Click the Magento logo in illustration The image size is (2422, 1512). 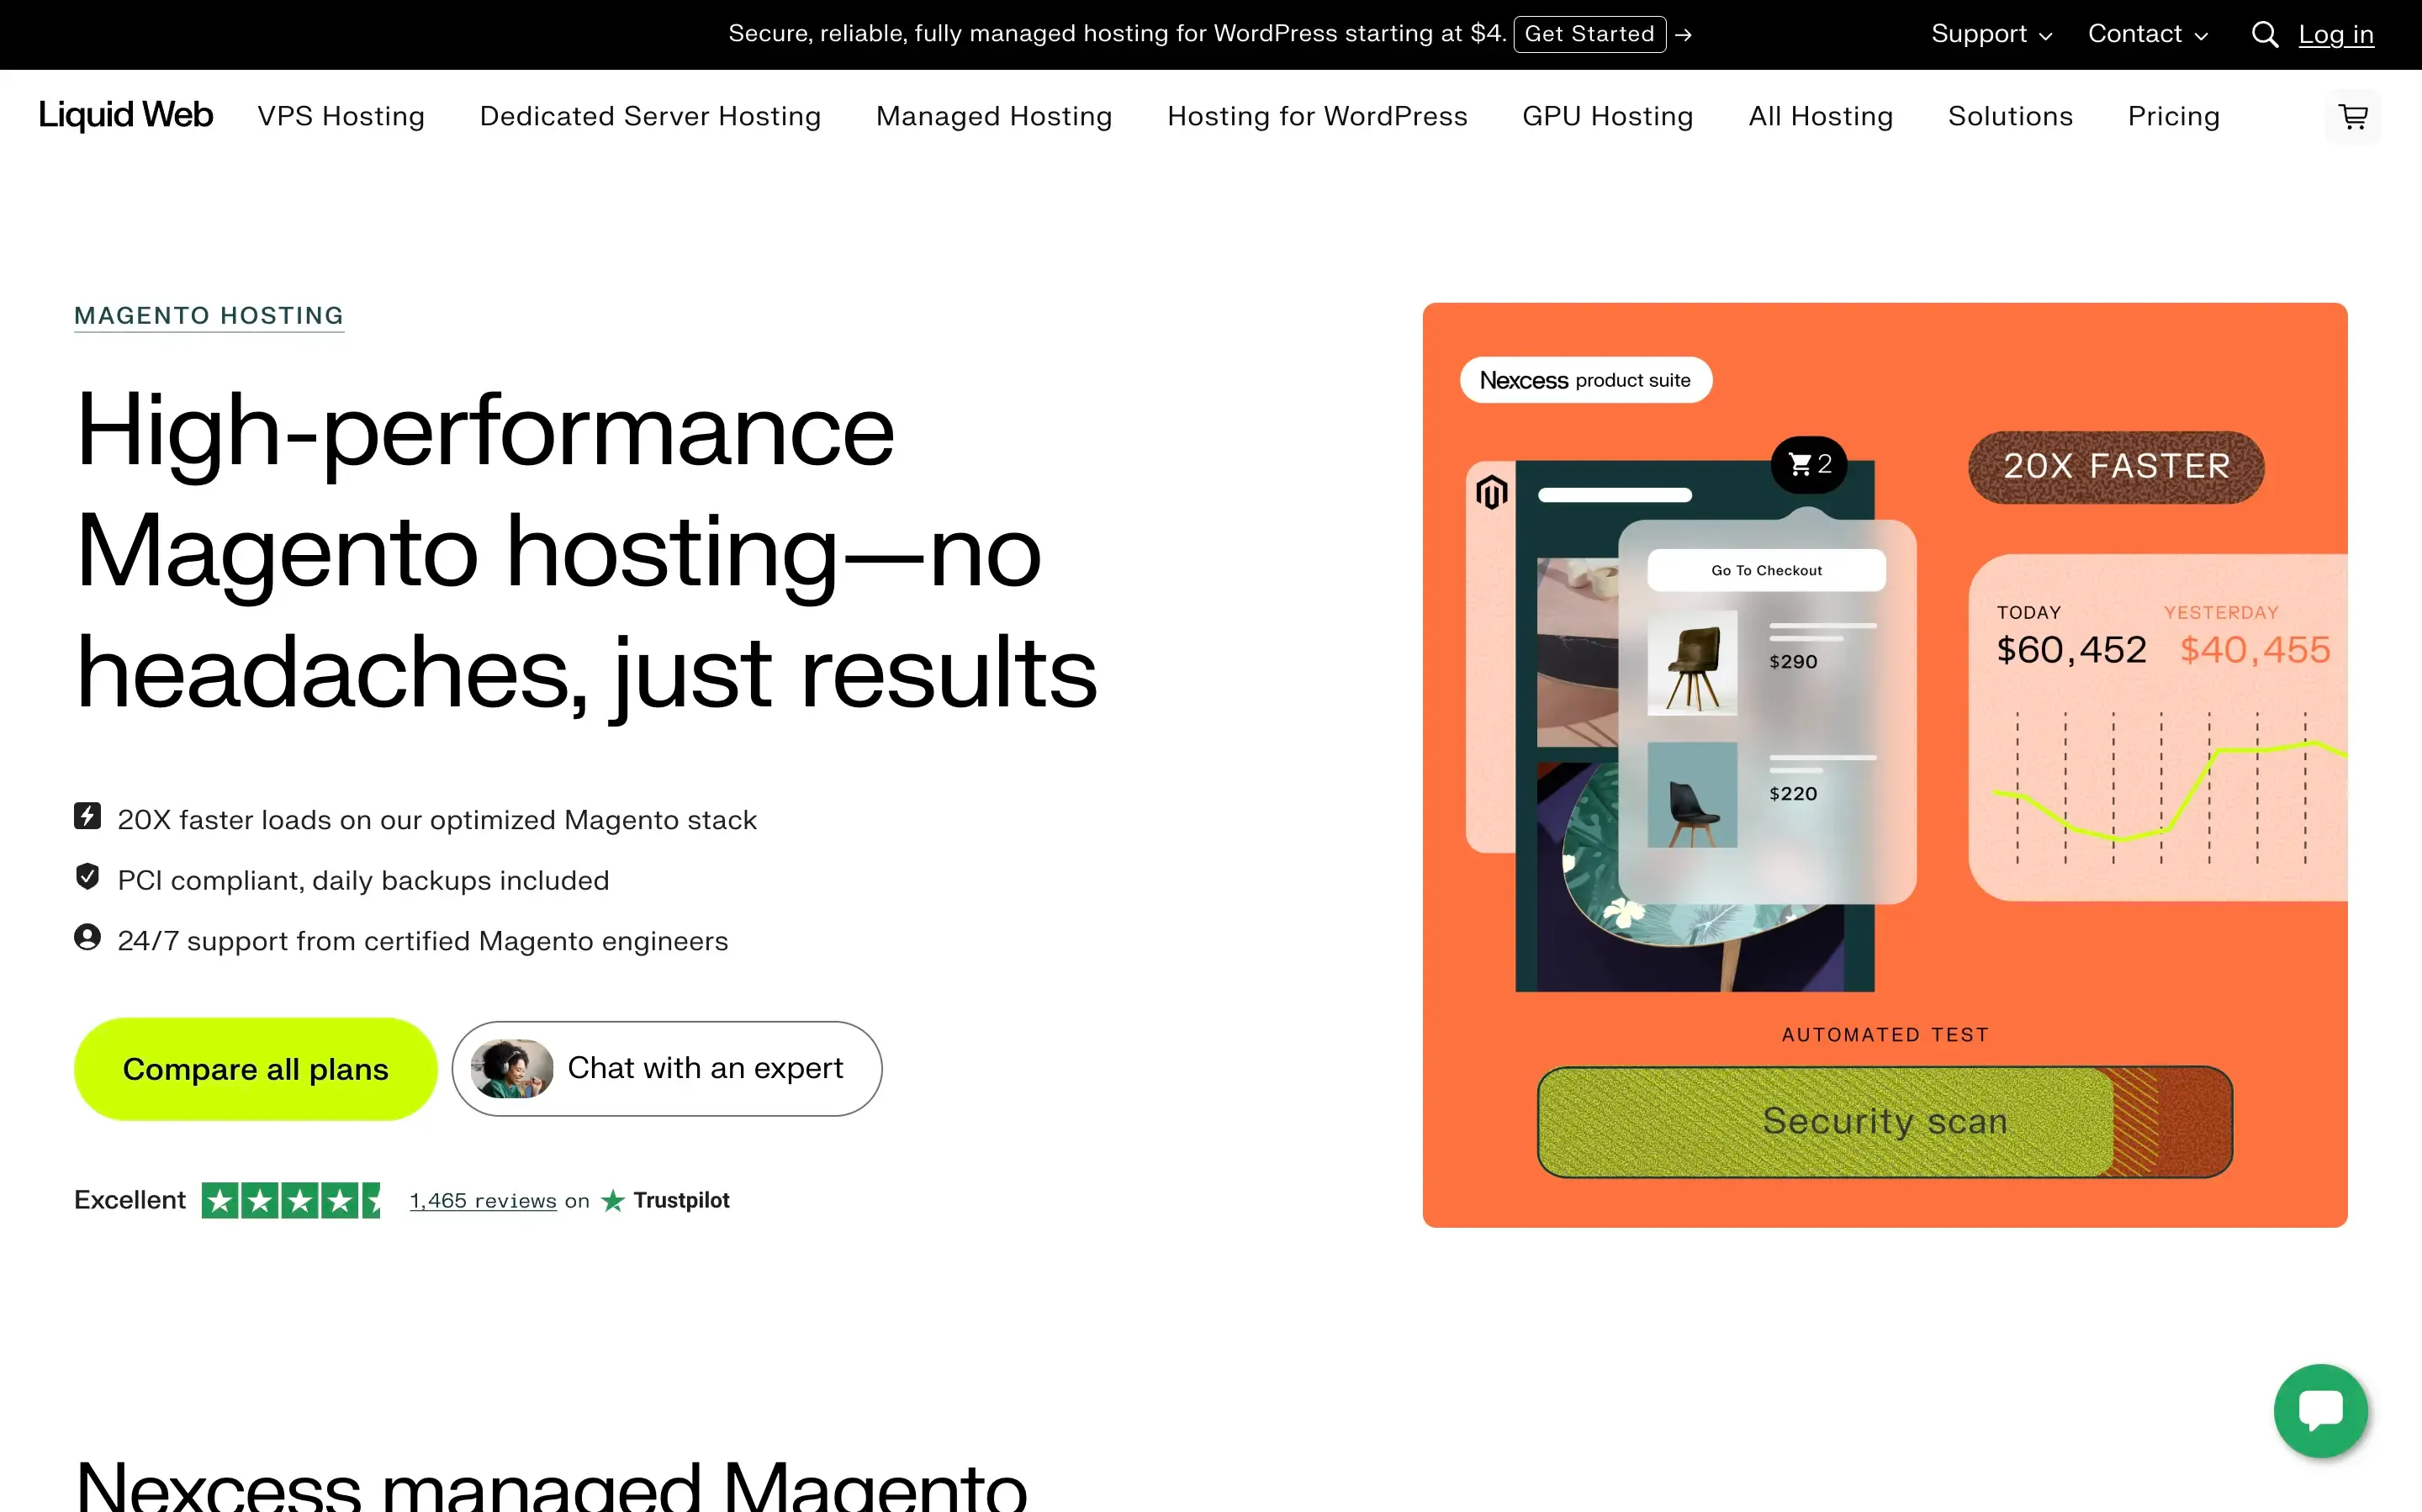click(x=1491, y=492)
